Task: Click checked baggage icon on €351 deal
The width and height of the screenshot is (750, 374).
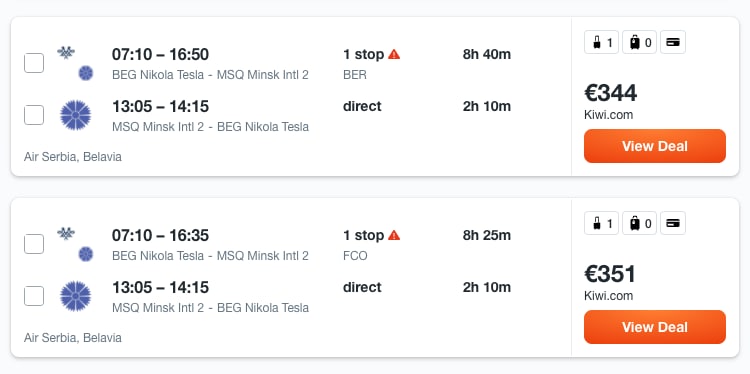Action: [x=639, y=223]
